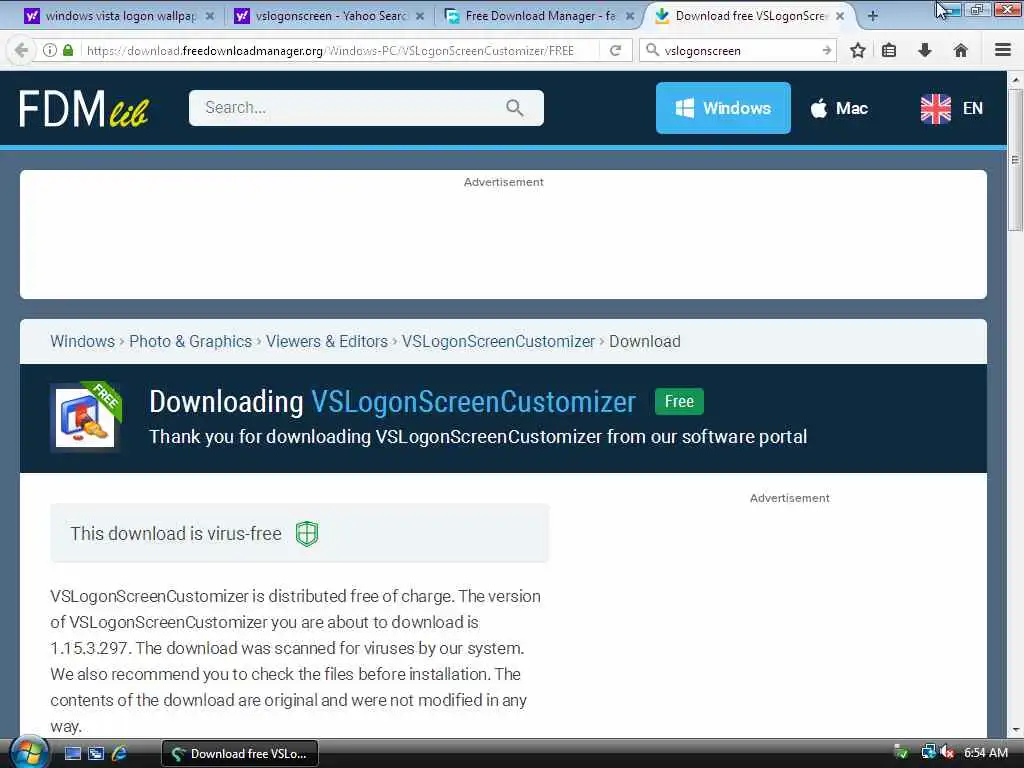This screenshot has height=768, width=1024.
Task: Open the Photo & Graphics breadcrumb link
Action: [190, 342]
